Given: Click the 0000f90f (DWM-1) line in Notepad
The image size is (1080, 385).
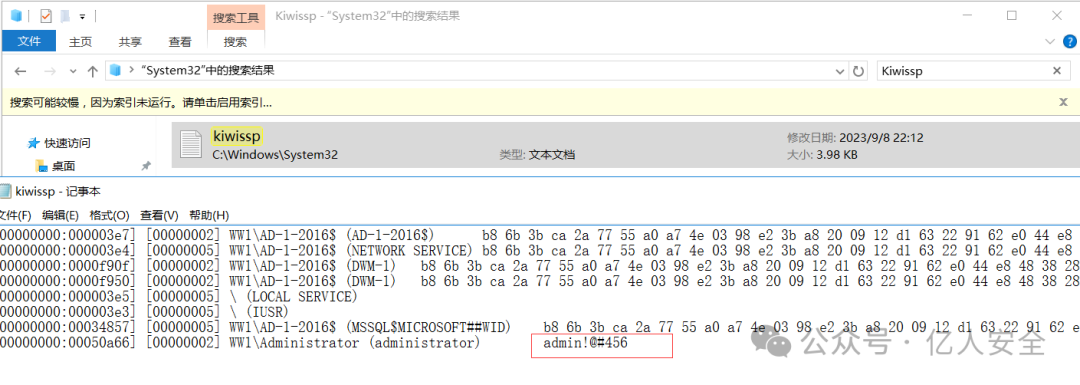Looking at the screenshot, I should (x=540, y=265).
